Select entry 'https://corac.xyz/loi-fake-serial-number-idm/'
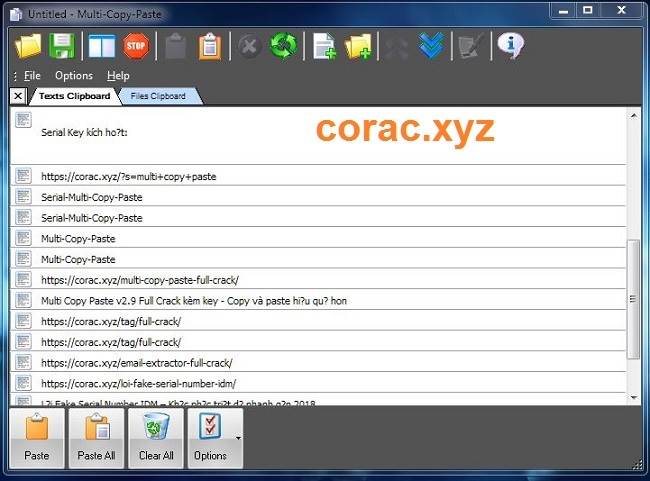Viewport: 650px width, 481px height. pyautogui.click(x=318, y=383)
